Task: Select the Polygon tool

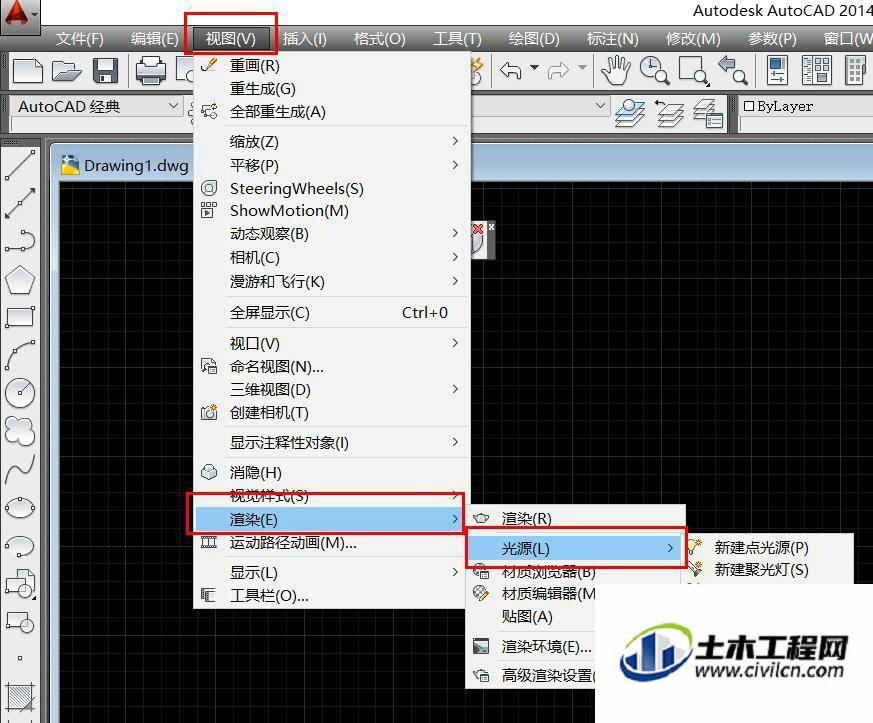Action: point(20,280)
